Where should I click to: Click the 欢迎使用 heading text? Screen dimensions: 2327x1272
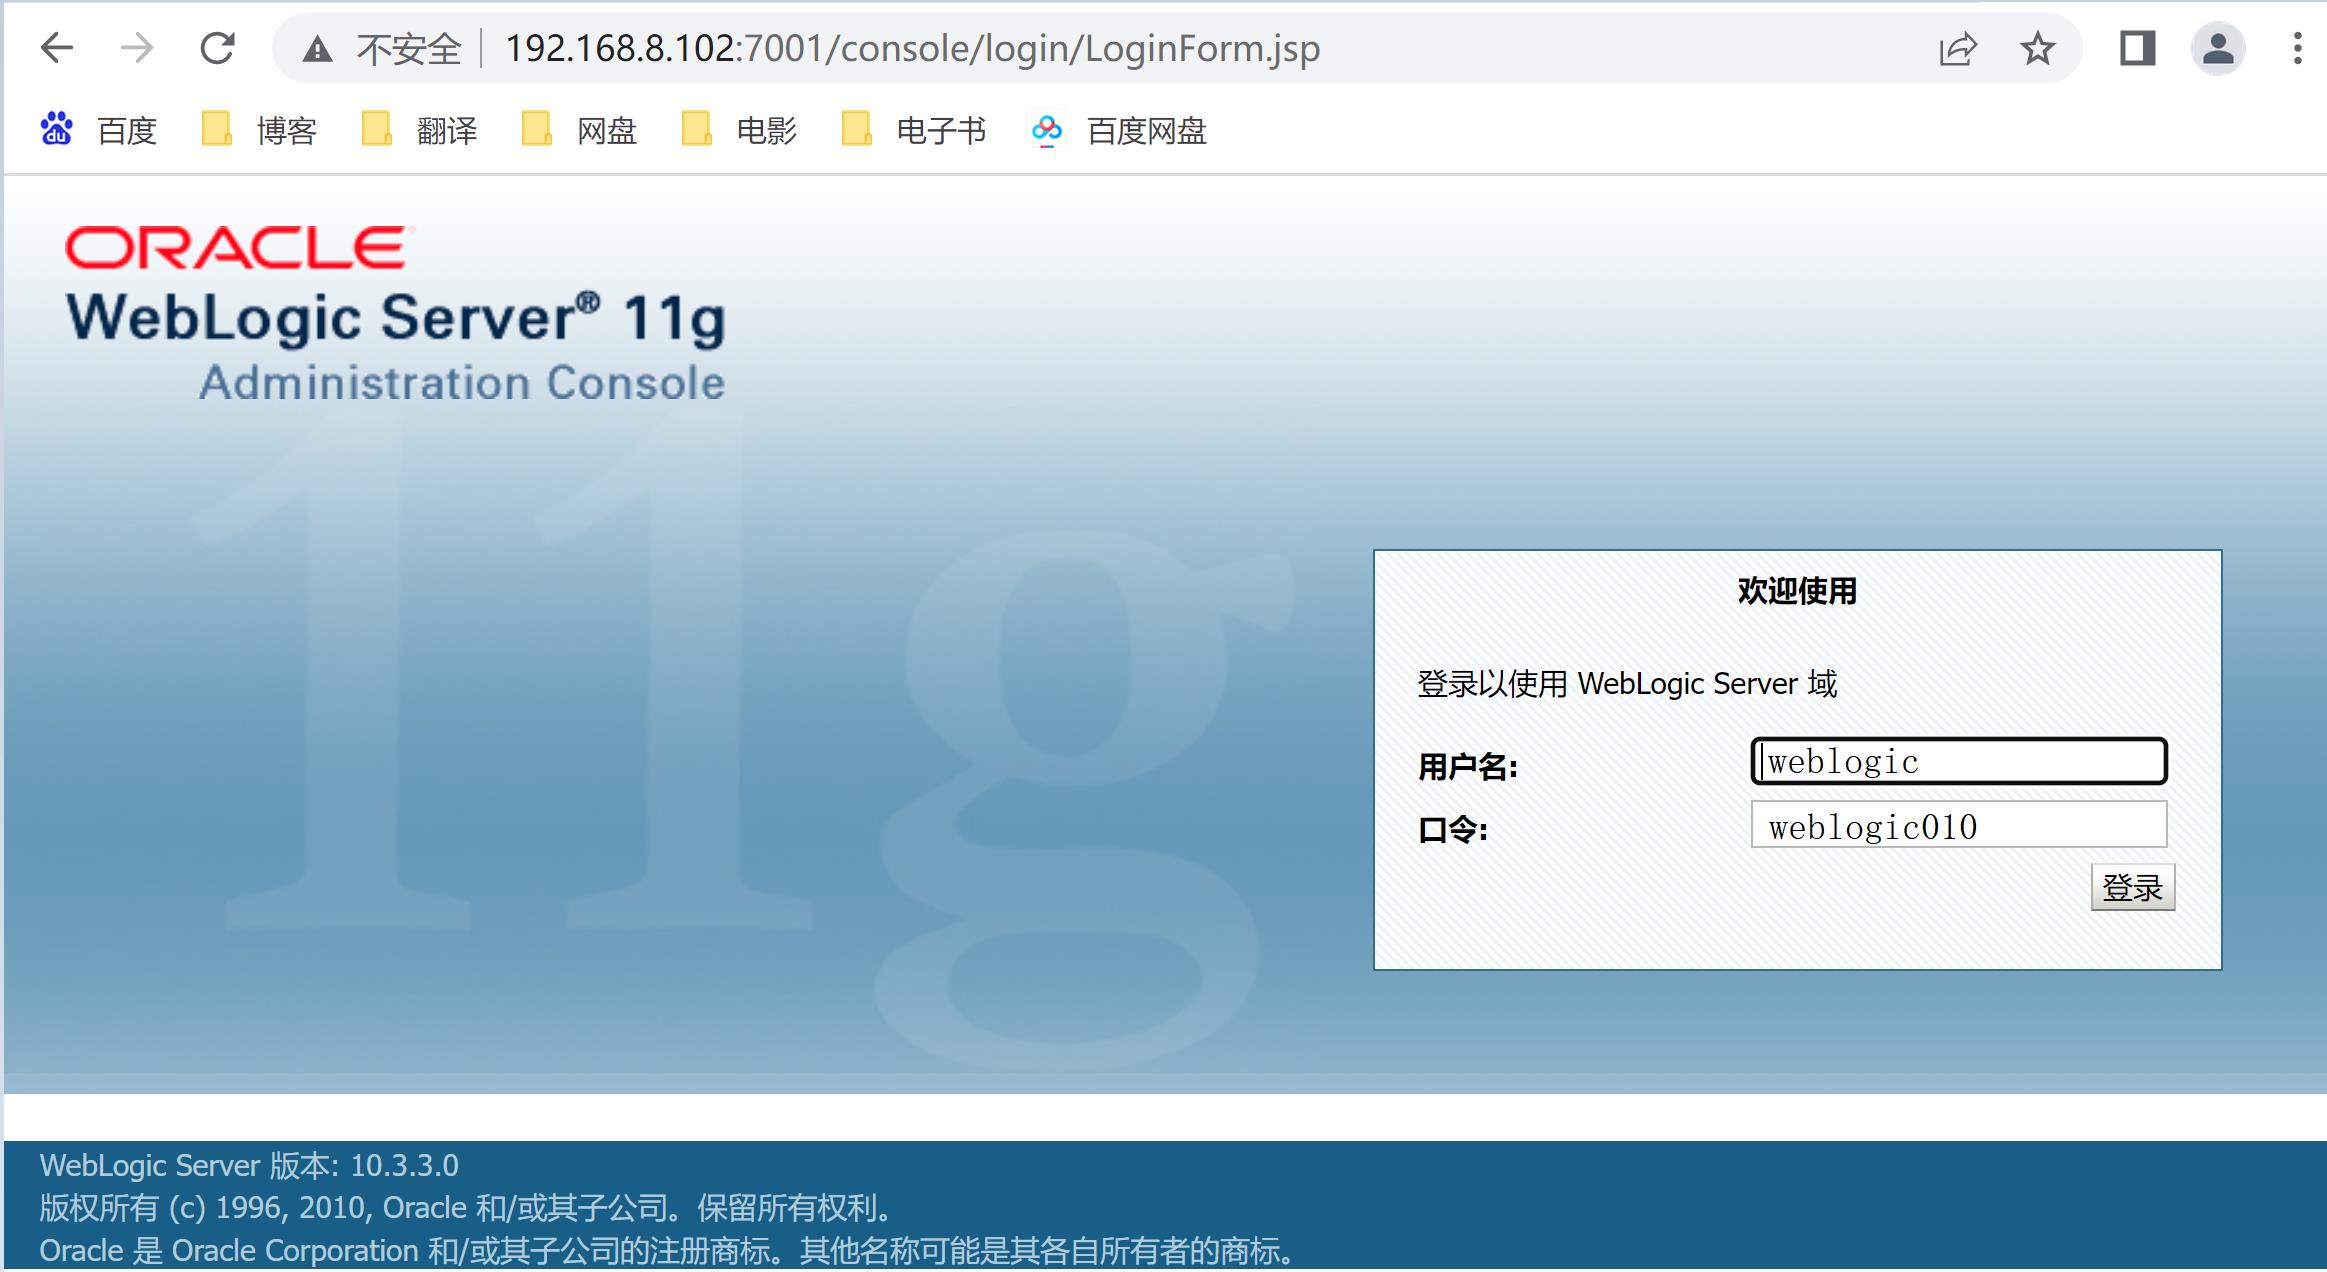coord(1796,591)
